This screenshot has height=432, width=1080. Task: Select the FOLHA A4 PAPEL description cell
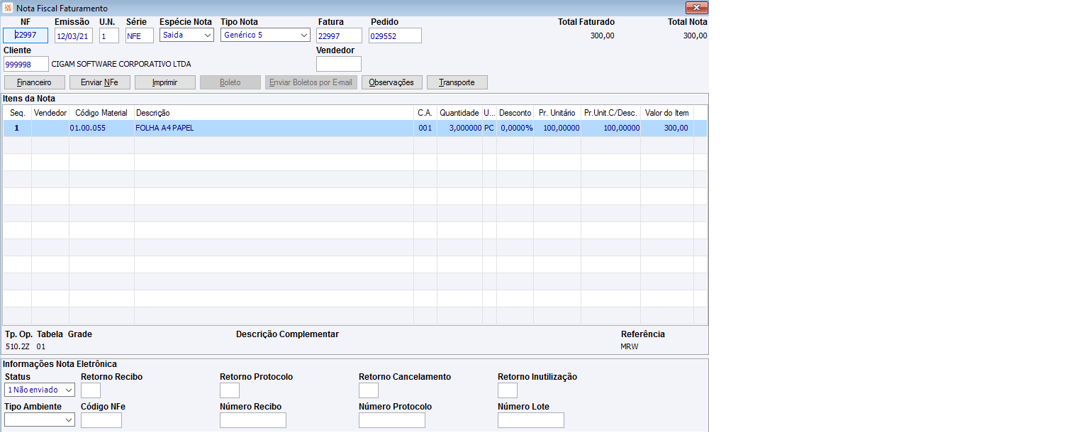[274, 128]
